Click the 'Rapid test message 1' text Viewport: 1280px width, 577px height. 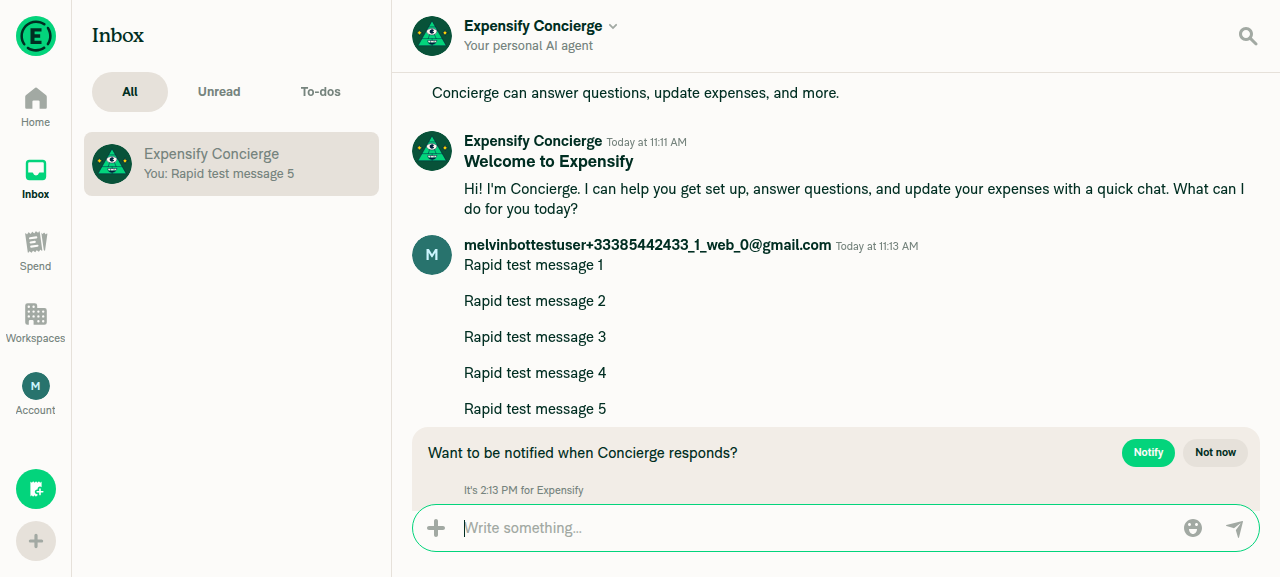tap(534, 265)
